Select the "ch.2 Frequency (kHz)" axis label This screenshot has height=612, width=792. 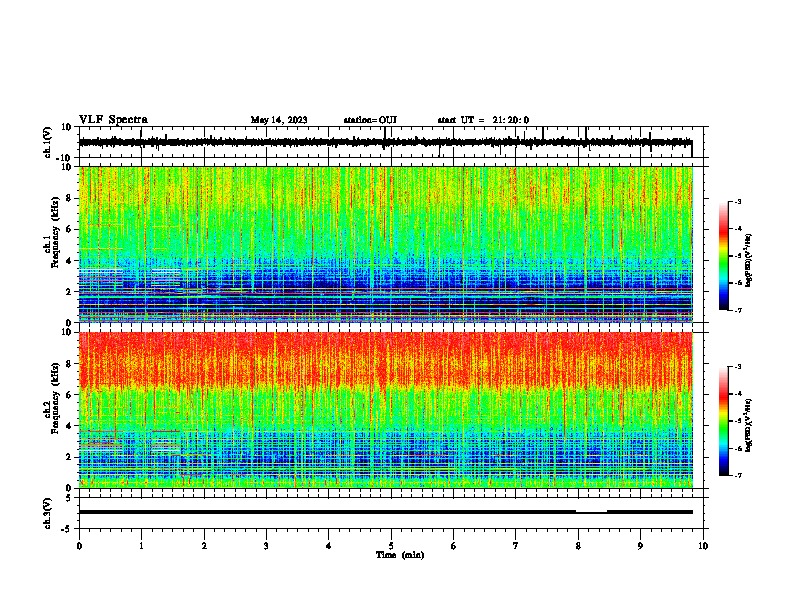click(x=53, y=398)
